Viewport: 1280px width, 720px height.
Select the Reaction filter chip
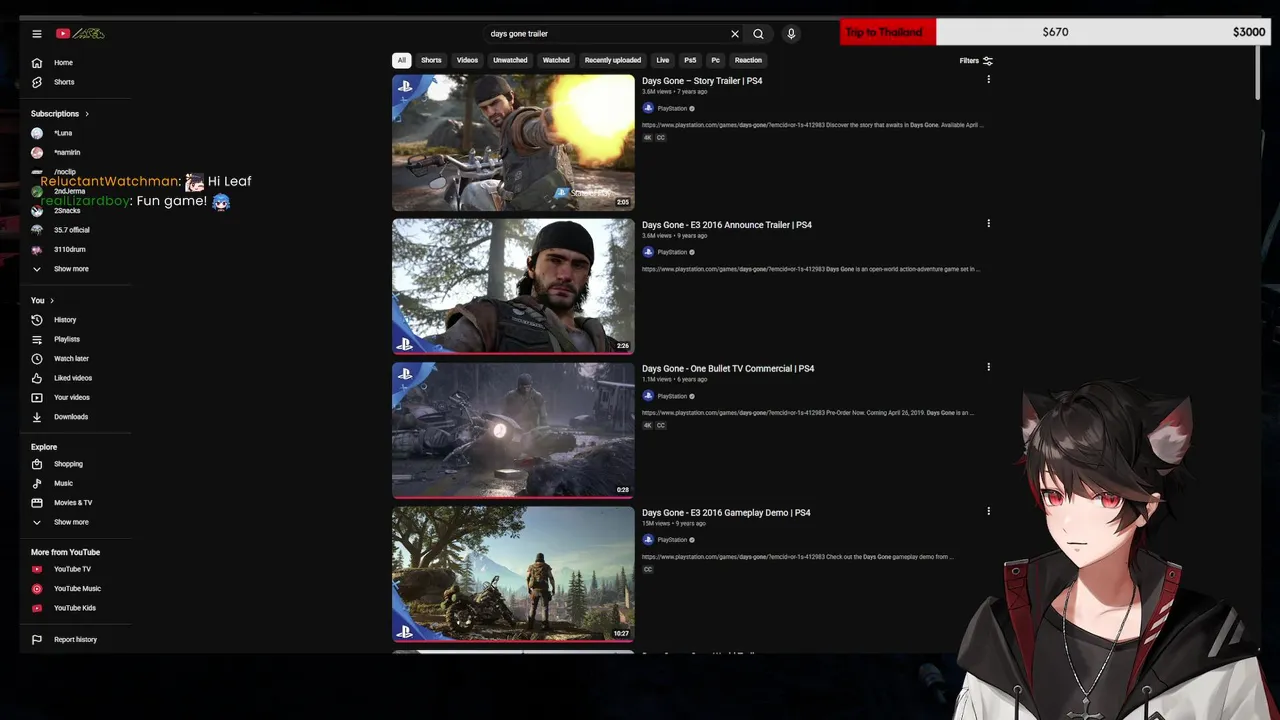748,60
